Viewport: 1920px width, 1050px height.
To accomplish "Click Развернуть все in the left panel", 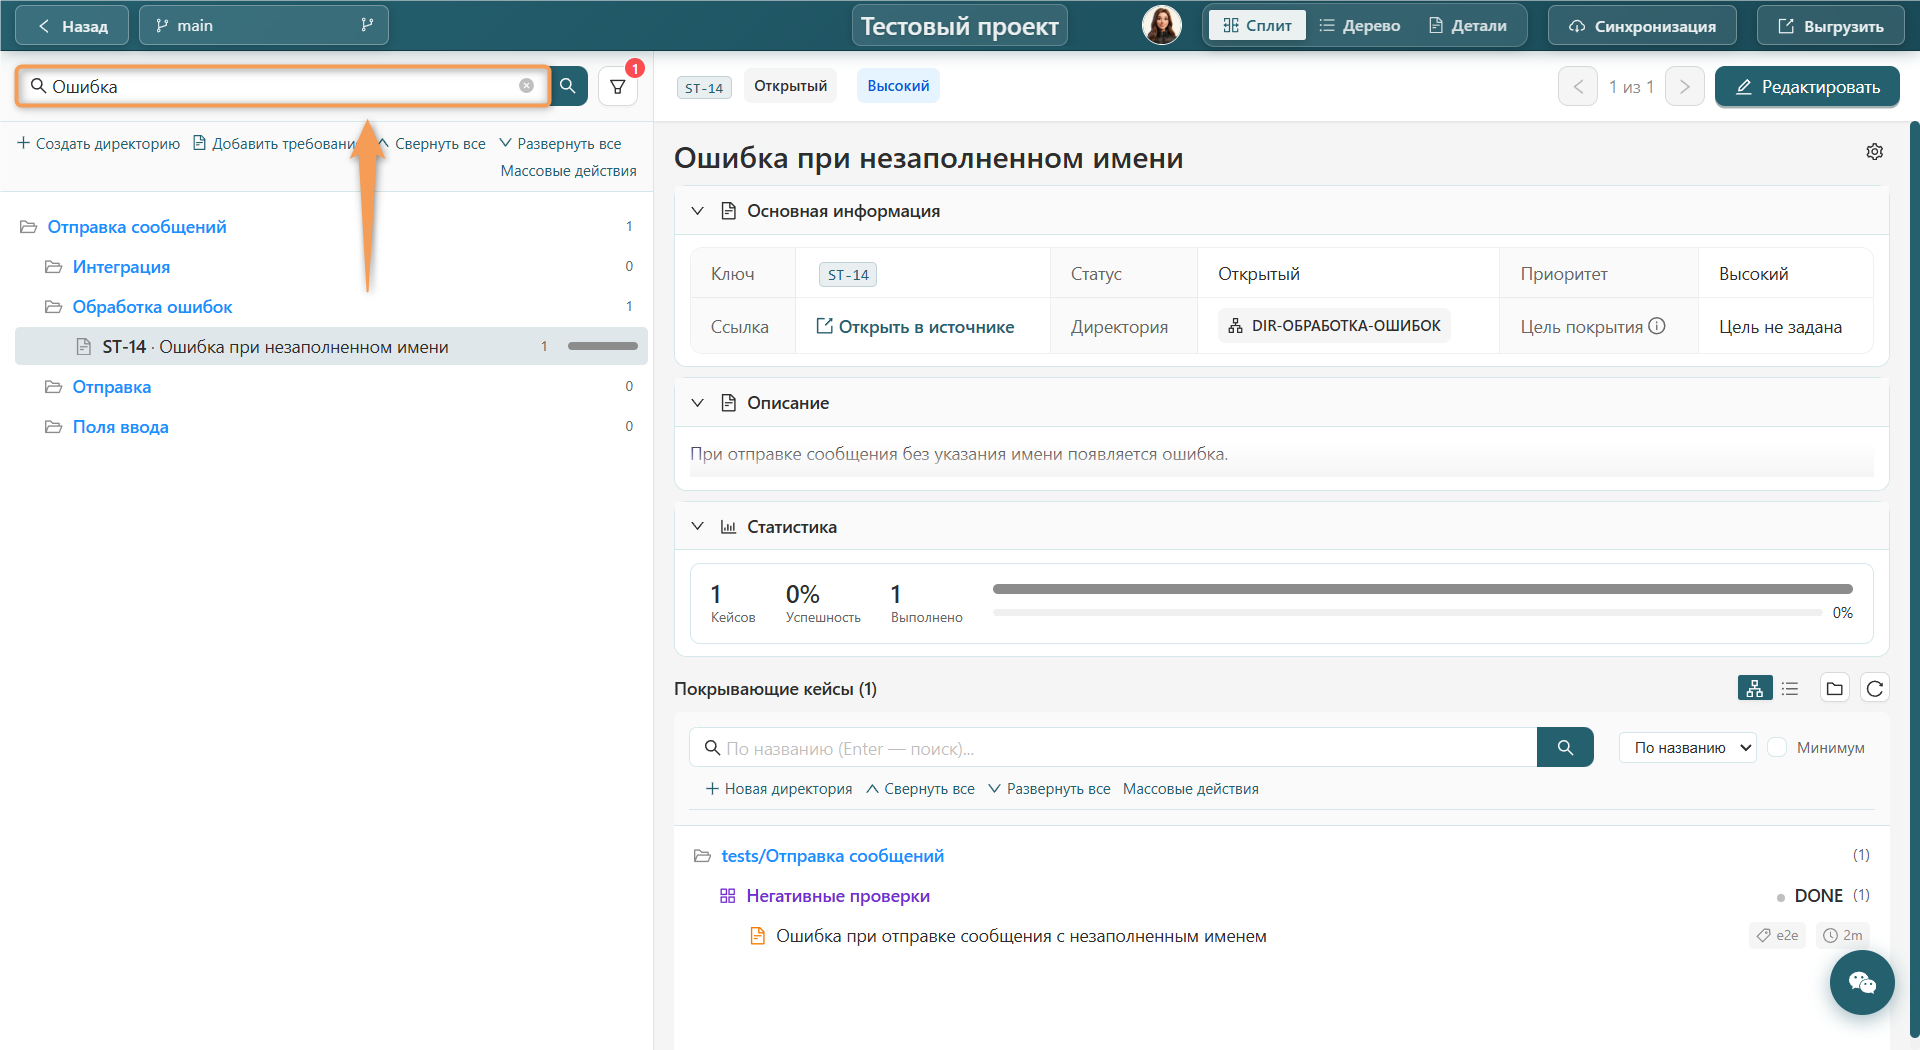I will tap(560, 143).
